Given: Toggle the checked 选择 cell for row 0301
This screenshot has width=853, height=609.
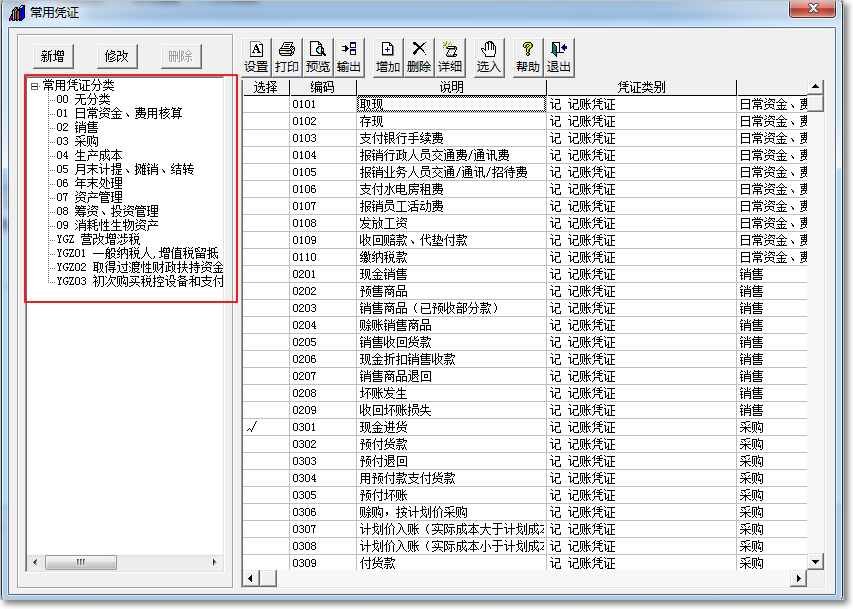Looking at the screenshot, I should (265, 427).
